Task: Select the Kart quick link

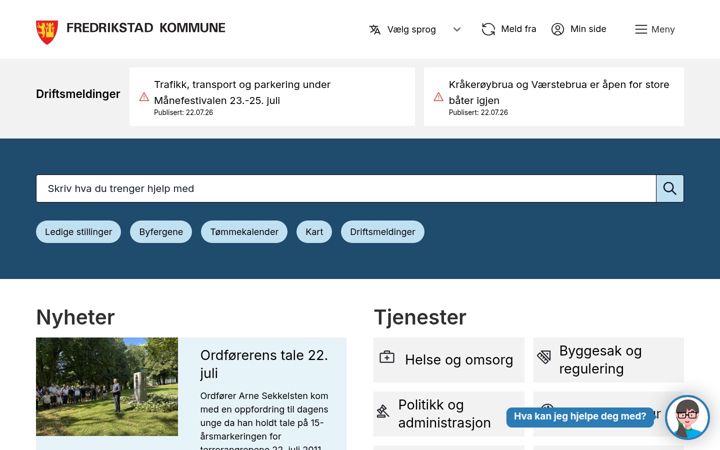Action: 314,232
